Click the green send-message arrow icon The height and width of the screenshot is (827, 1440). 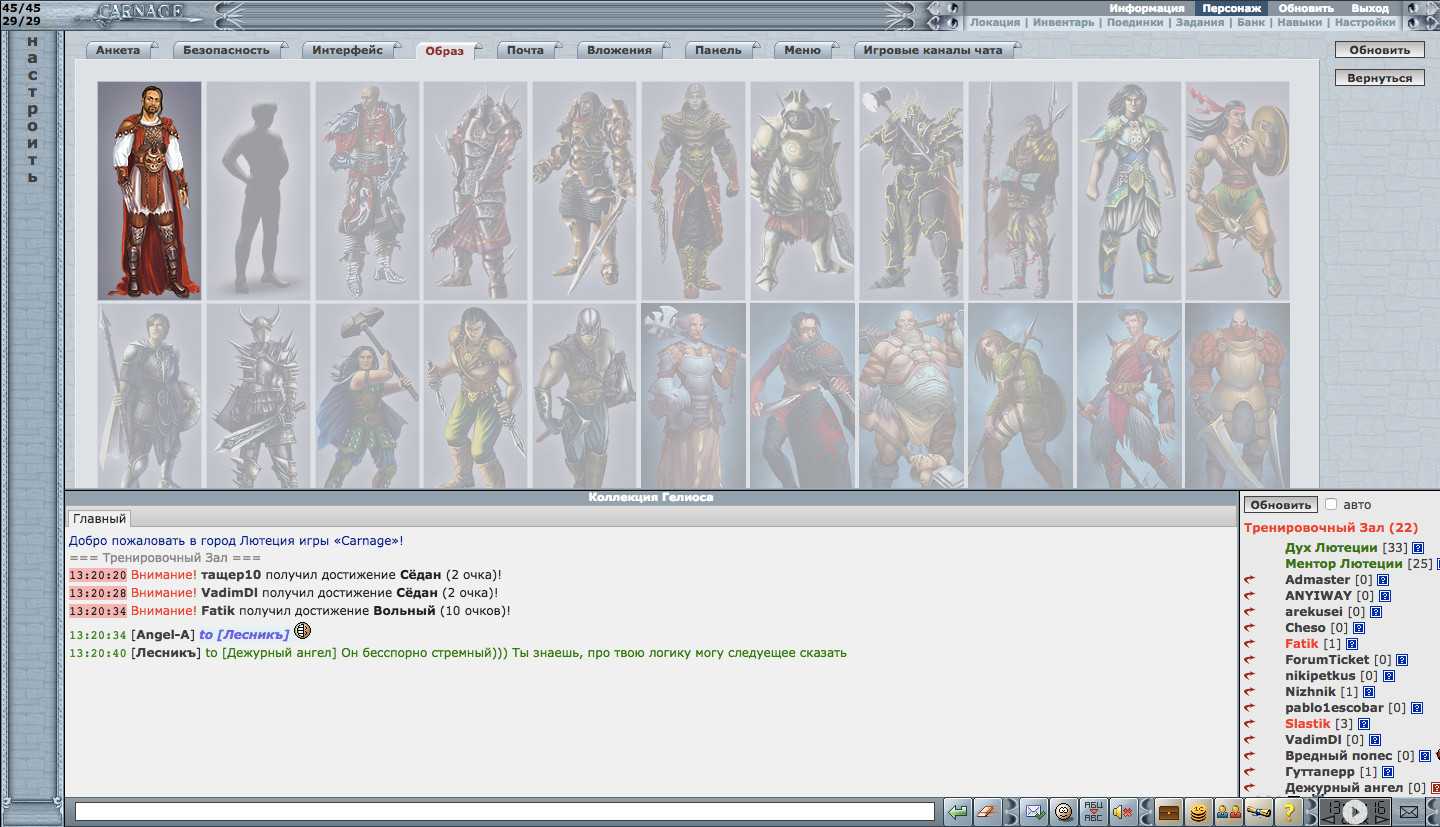pos(958,811)
